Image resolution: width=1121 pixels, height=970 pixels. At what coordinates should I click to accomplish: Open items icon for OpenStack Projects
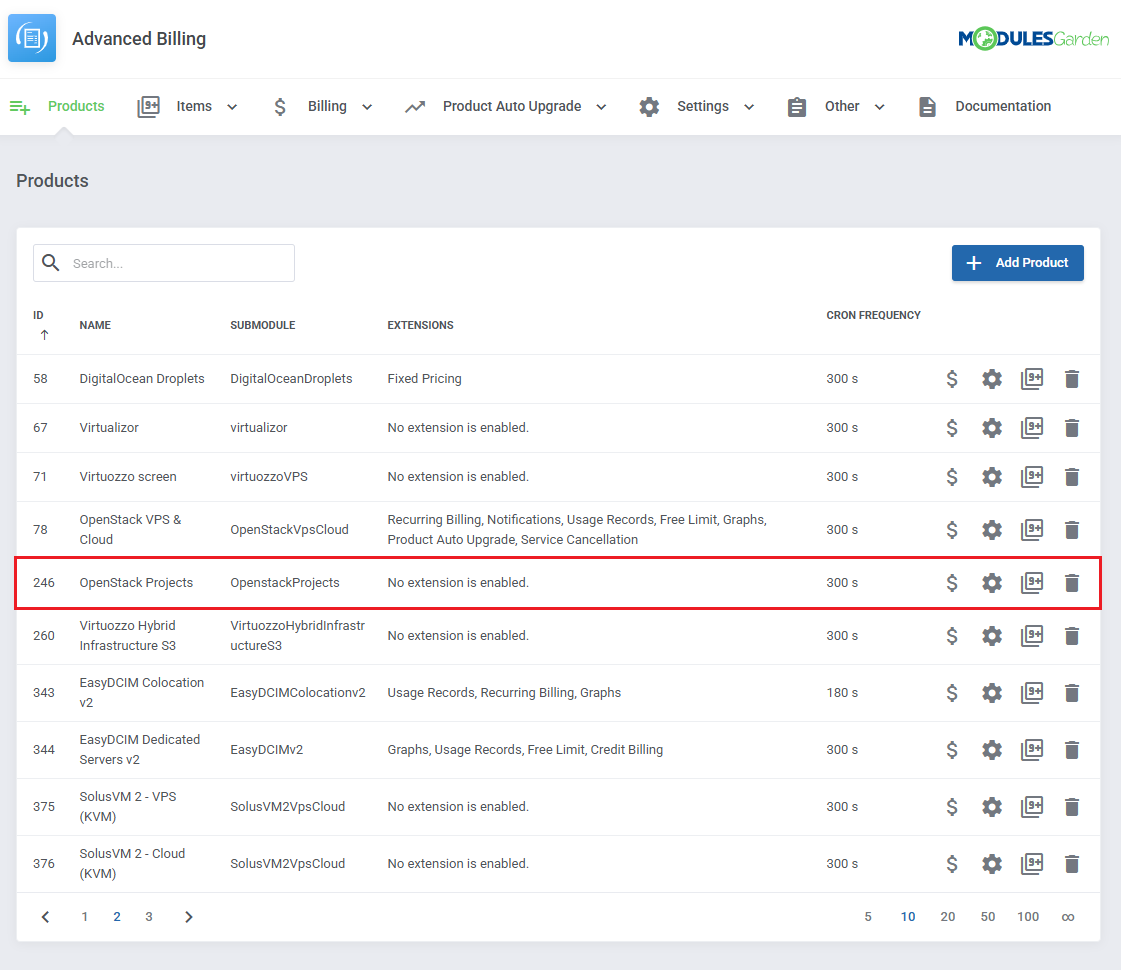tap(1032, 583)
